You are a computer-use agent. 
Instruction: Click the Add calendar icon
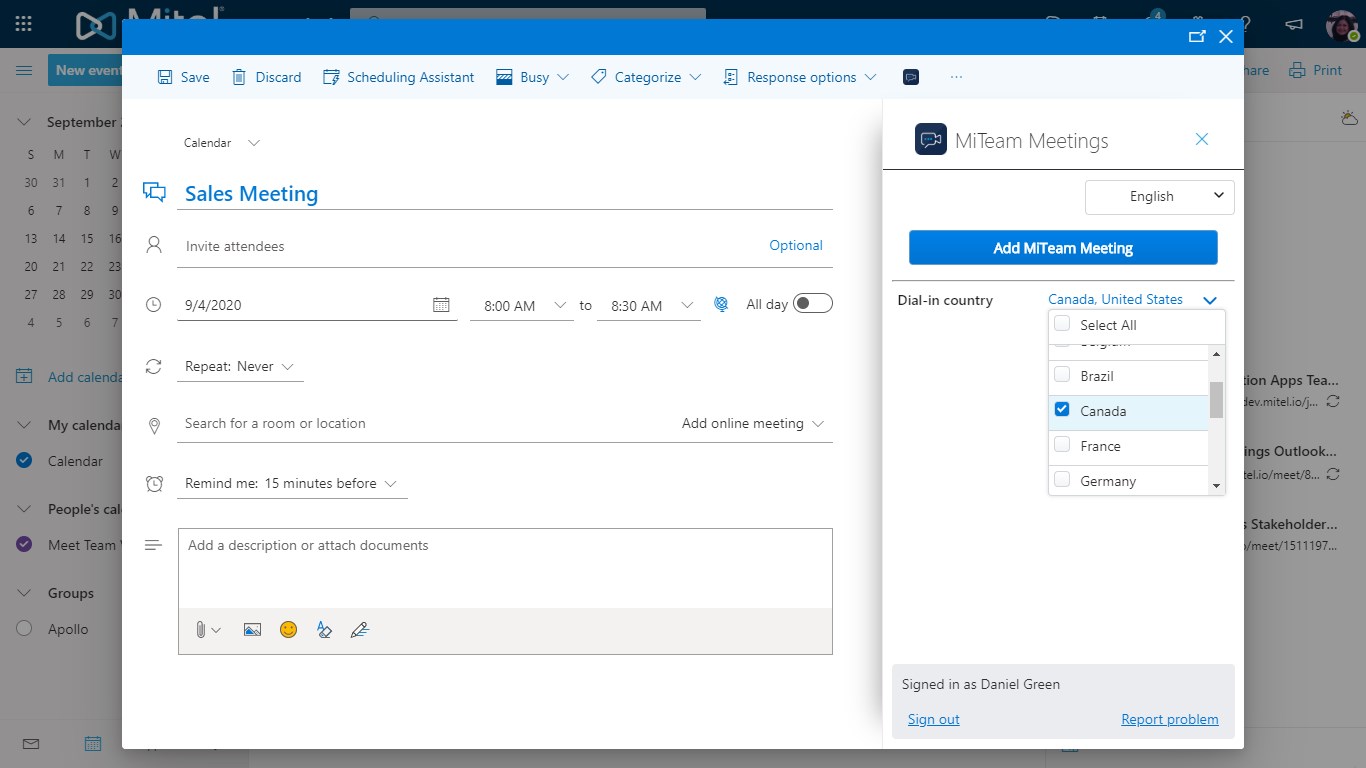(24, 377)
